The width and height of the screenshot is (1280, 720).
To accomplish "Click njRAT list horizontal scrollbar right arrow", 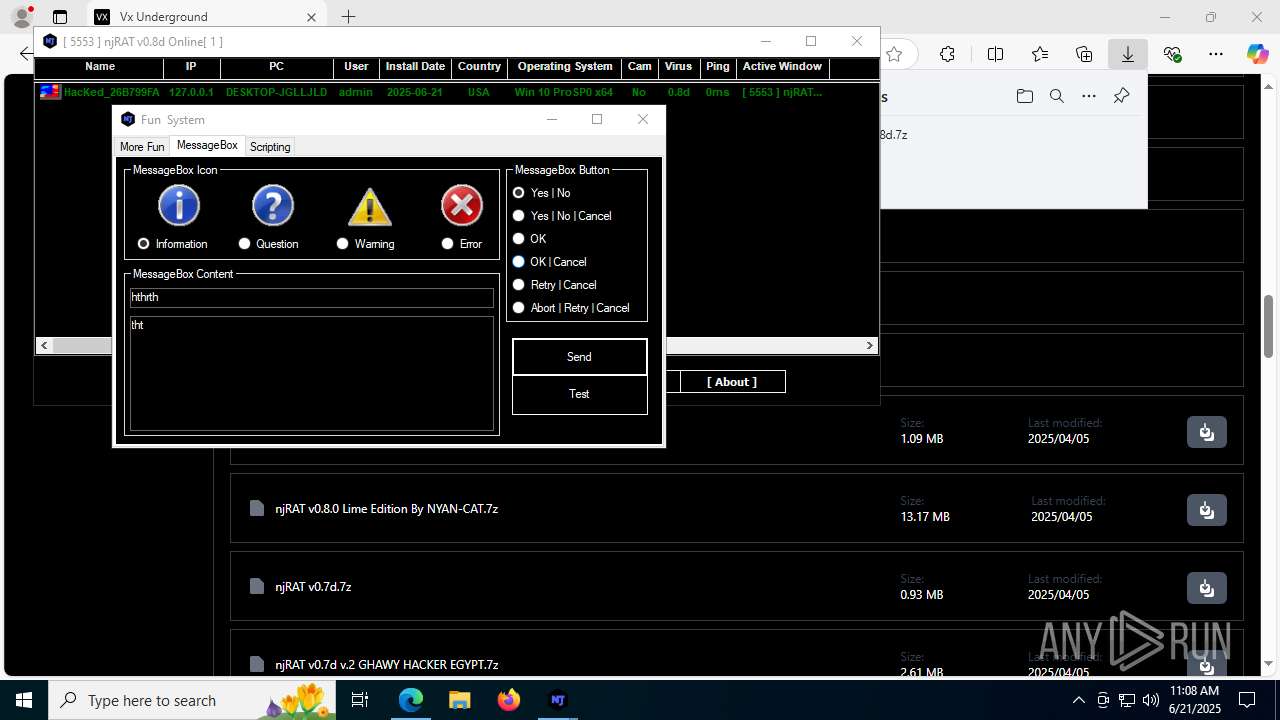I will [870, 346].
